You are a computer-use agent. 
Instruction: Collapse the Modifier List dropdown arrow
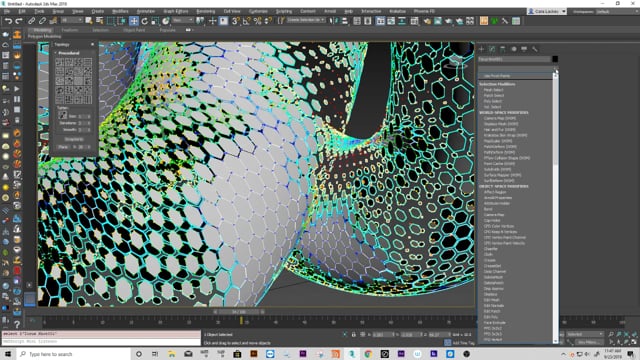[556, 70]
